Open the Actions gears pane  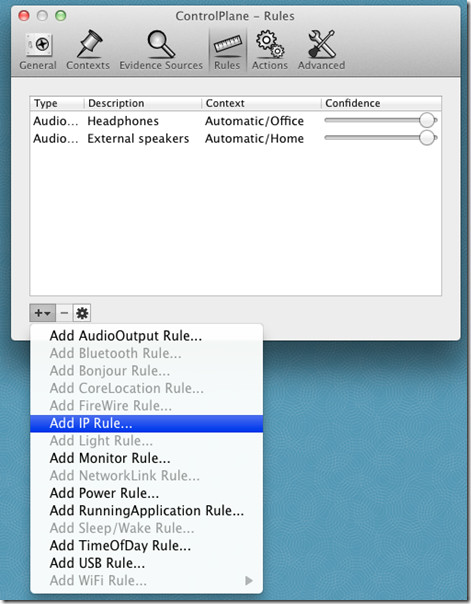(x=270, y=51)
